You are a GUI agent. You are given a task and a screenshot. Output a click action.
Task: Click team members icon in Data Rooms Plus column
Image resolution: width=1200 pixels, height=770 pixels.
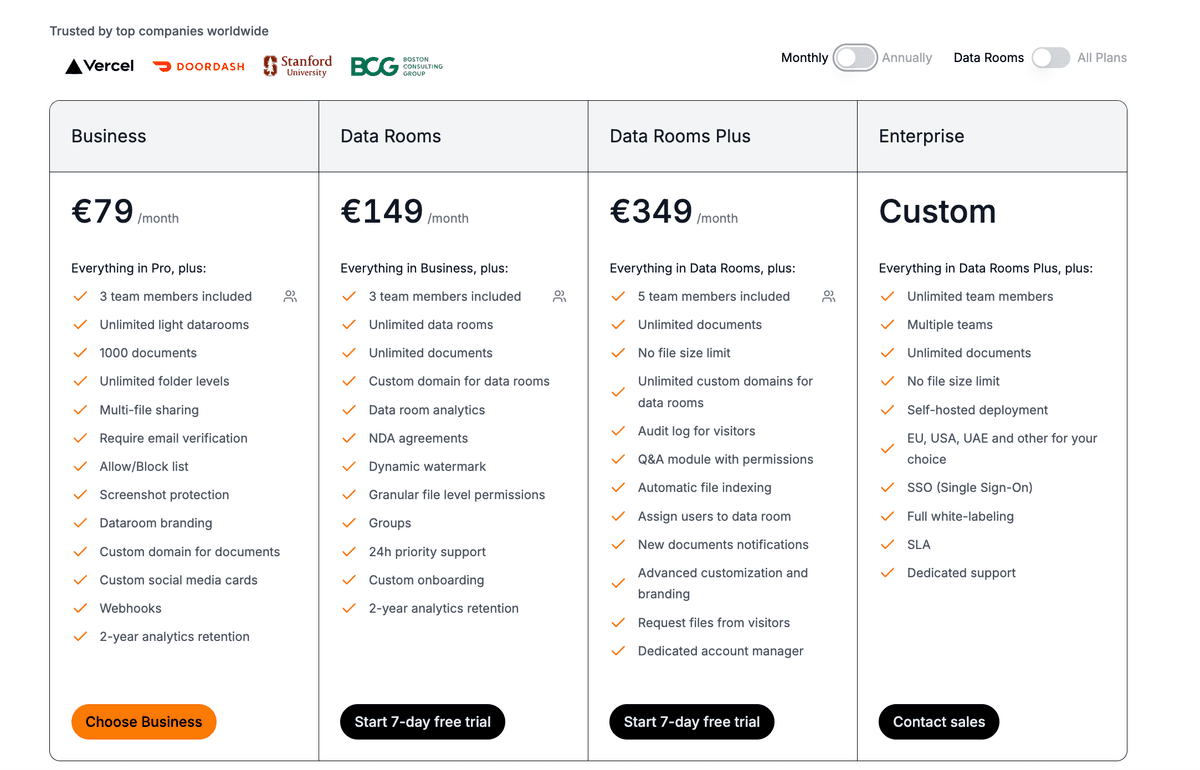[x=828, y=296]
